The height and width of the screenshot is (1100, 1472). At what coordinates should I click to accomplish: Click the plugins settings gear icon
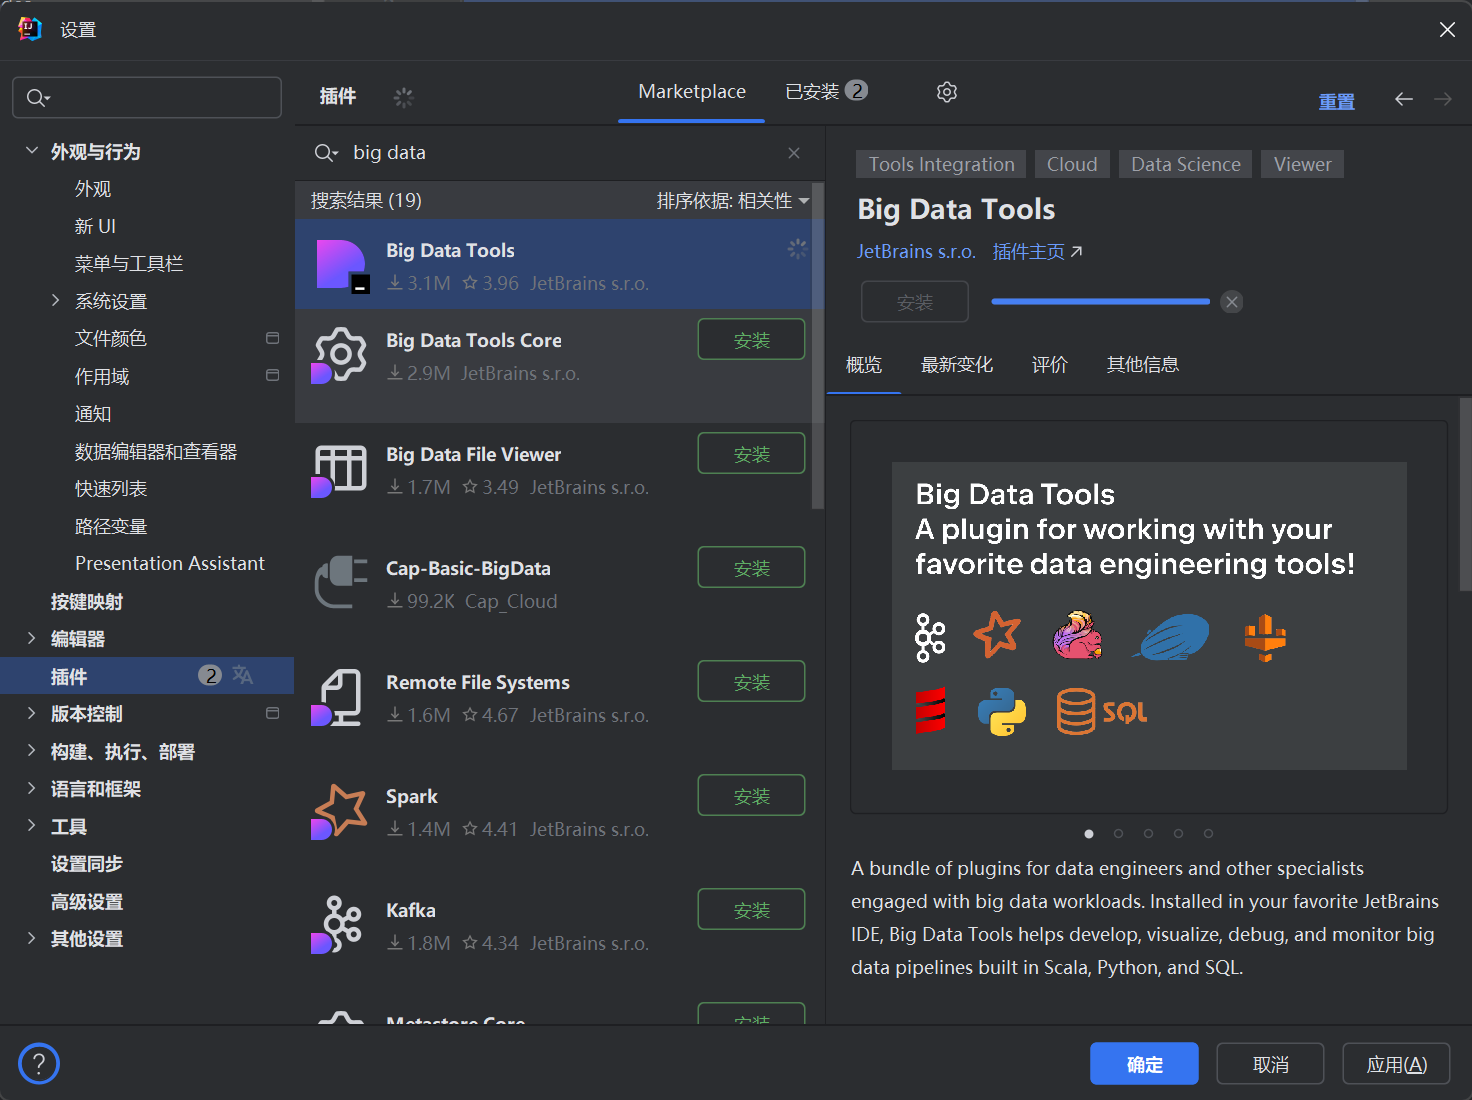[947, 92]
